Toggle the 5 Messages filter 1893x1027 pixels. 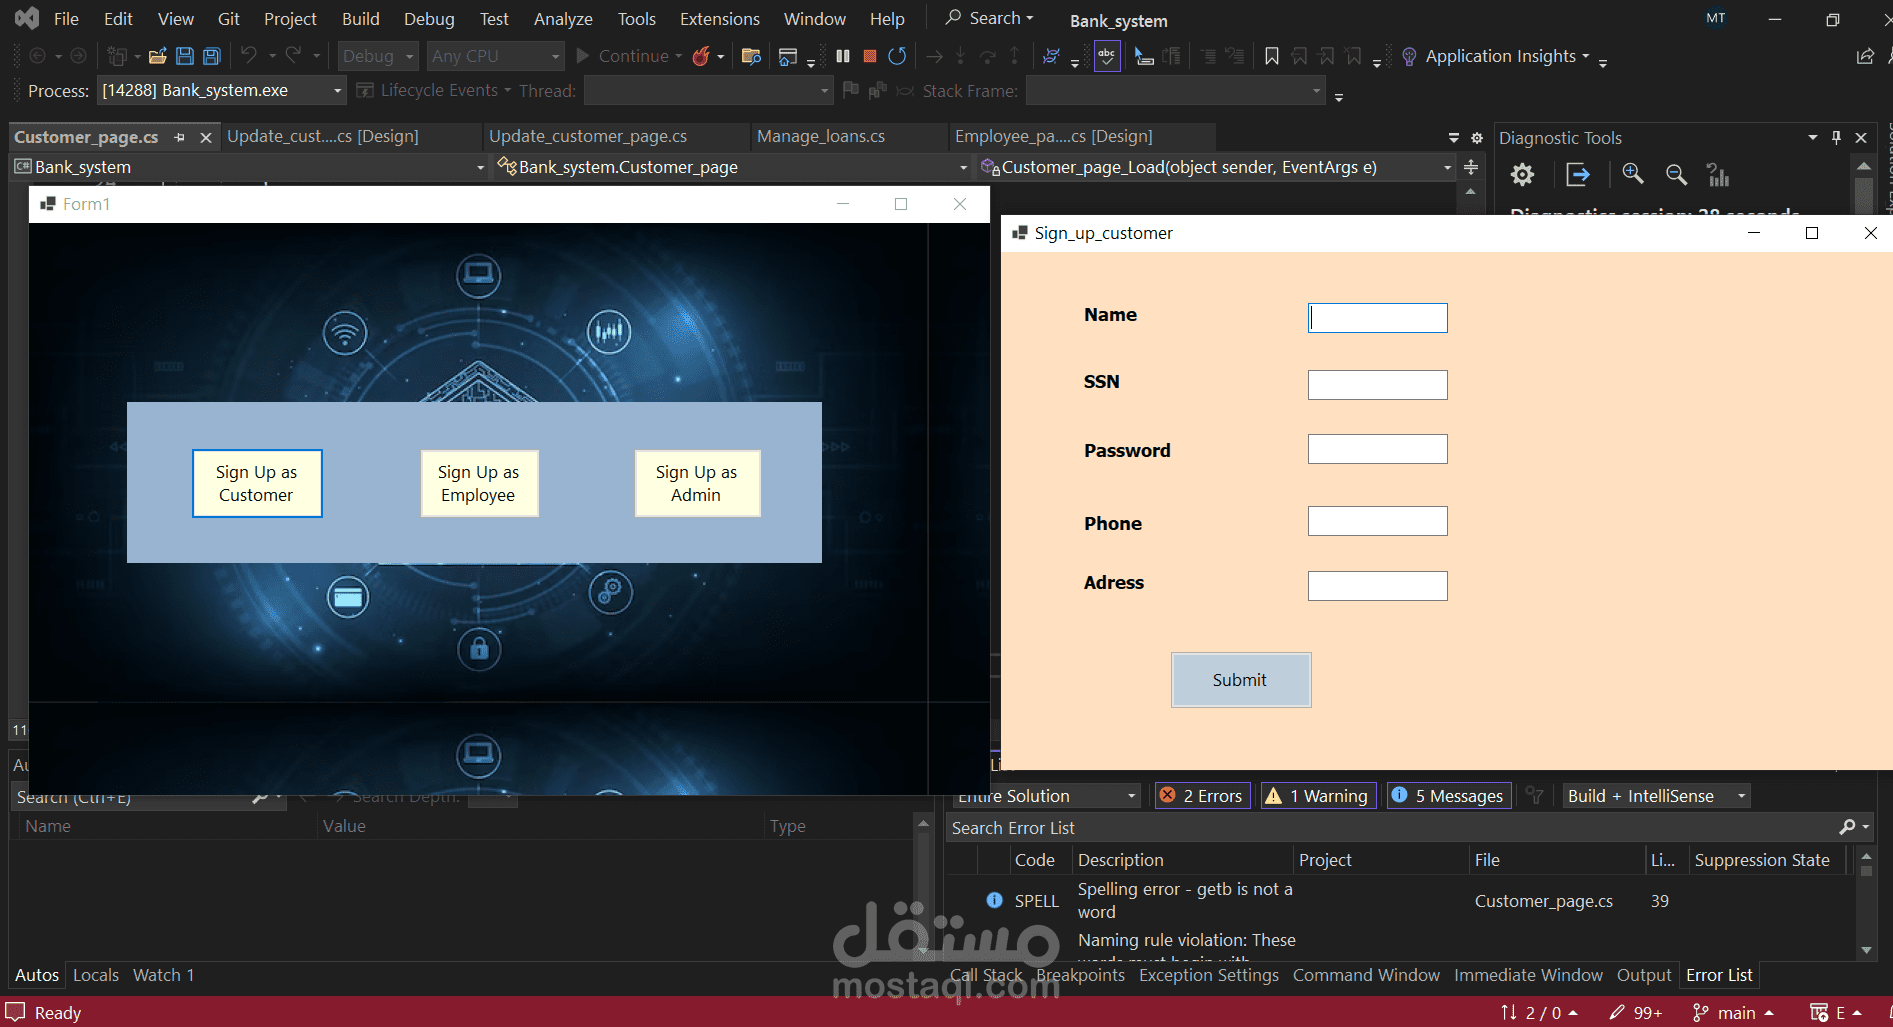(1449, 795)
